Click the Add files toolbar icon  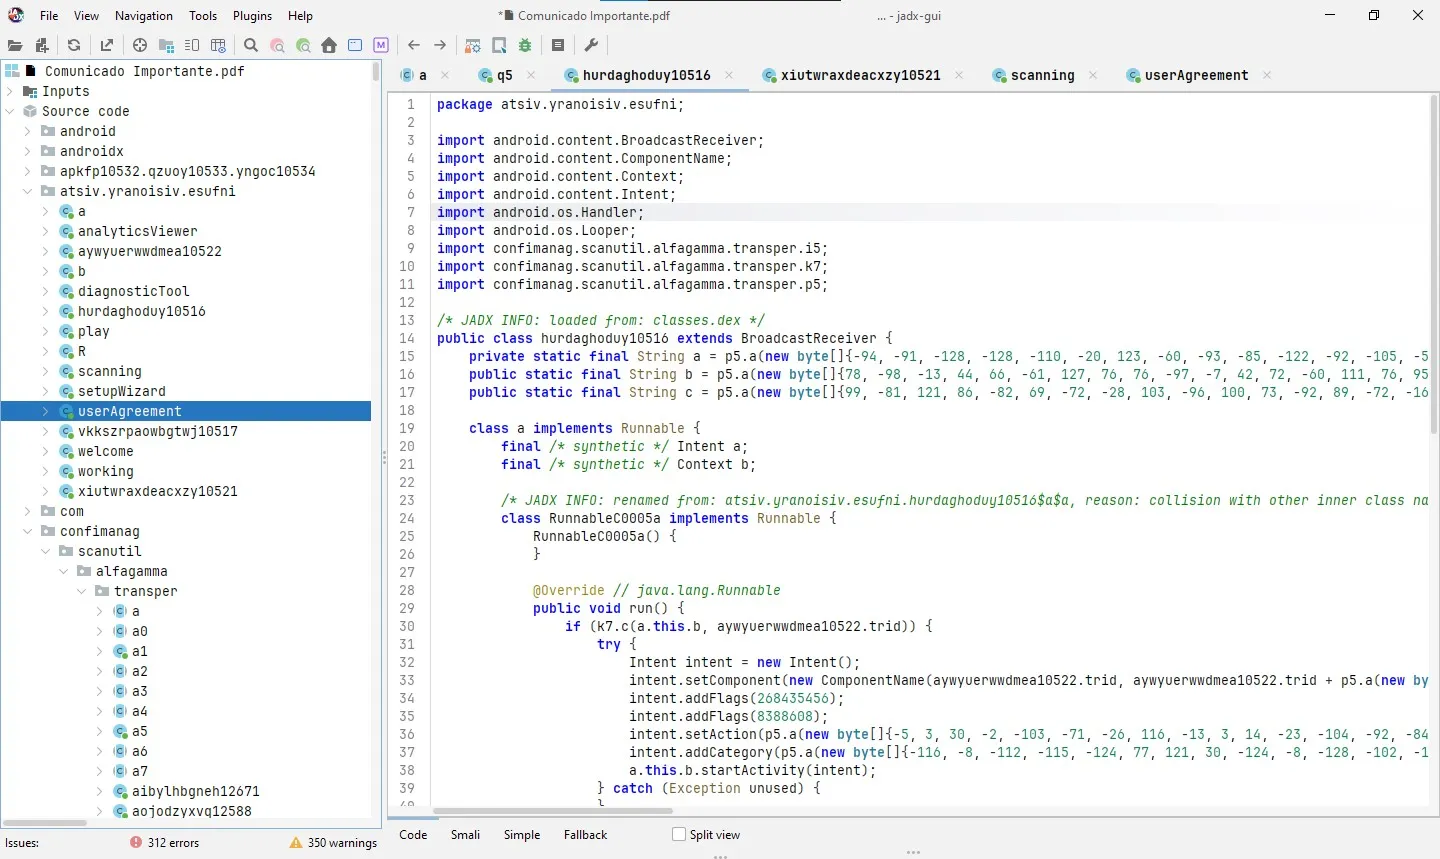coord(41,45)
